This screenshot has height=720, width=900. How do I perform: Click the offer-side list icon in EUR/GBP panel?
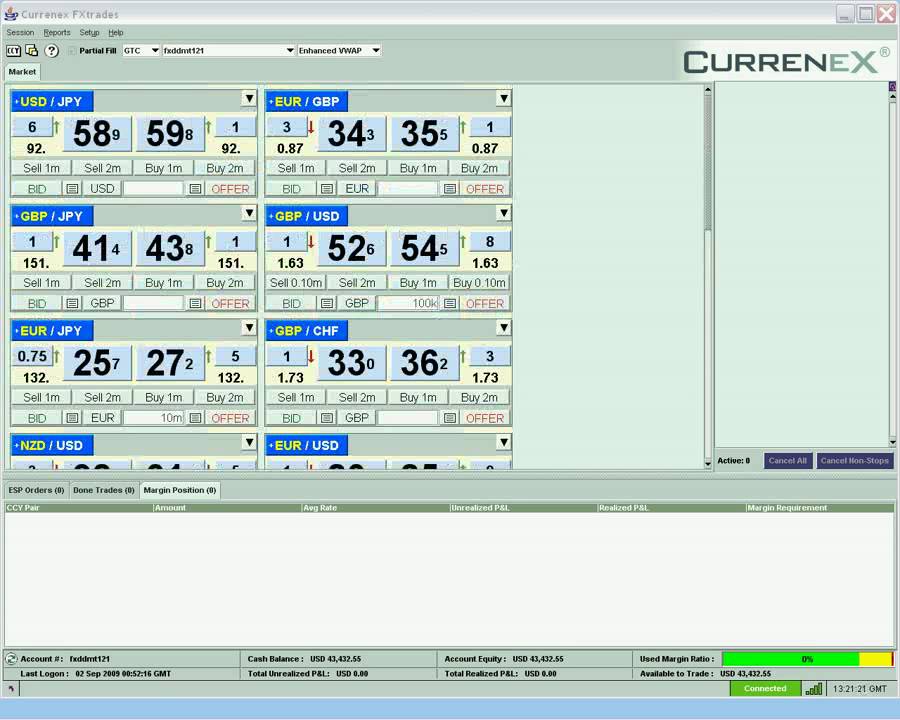[x=450, y=188]
